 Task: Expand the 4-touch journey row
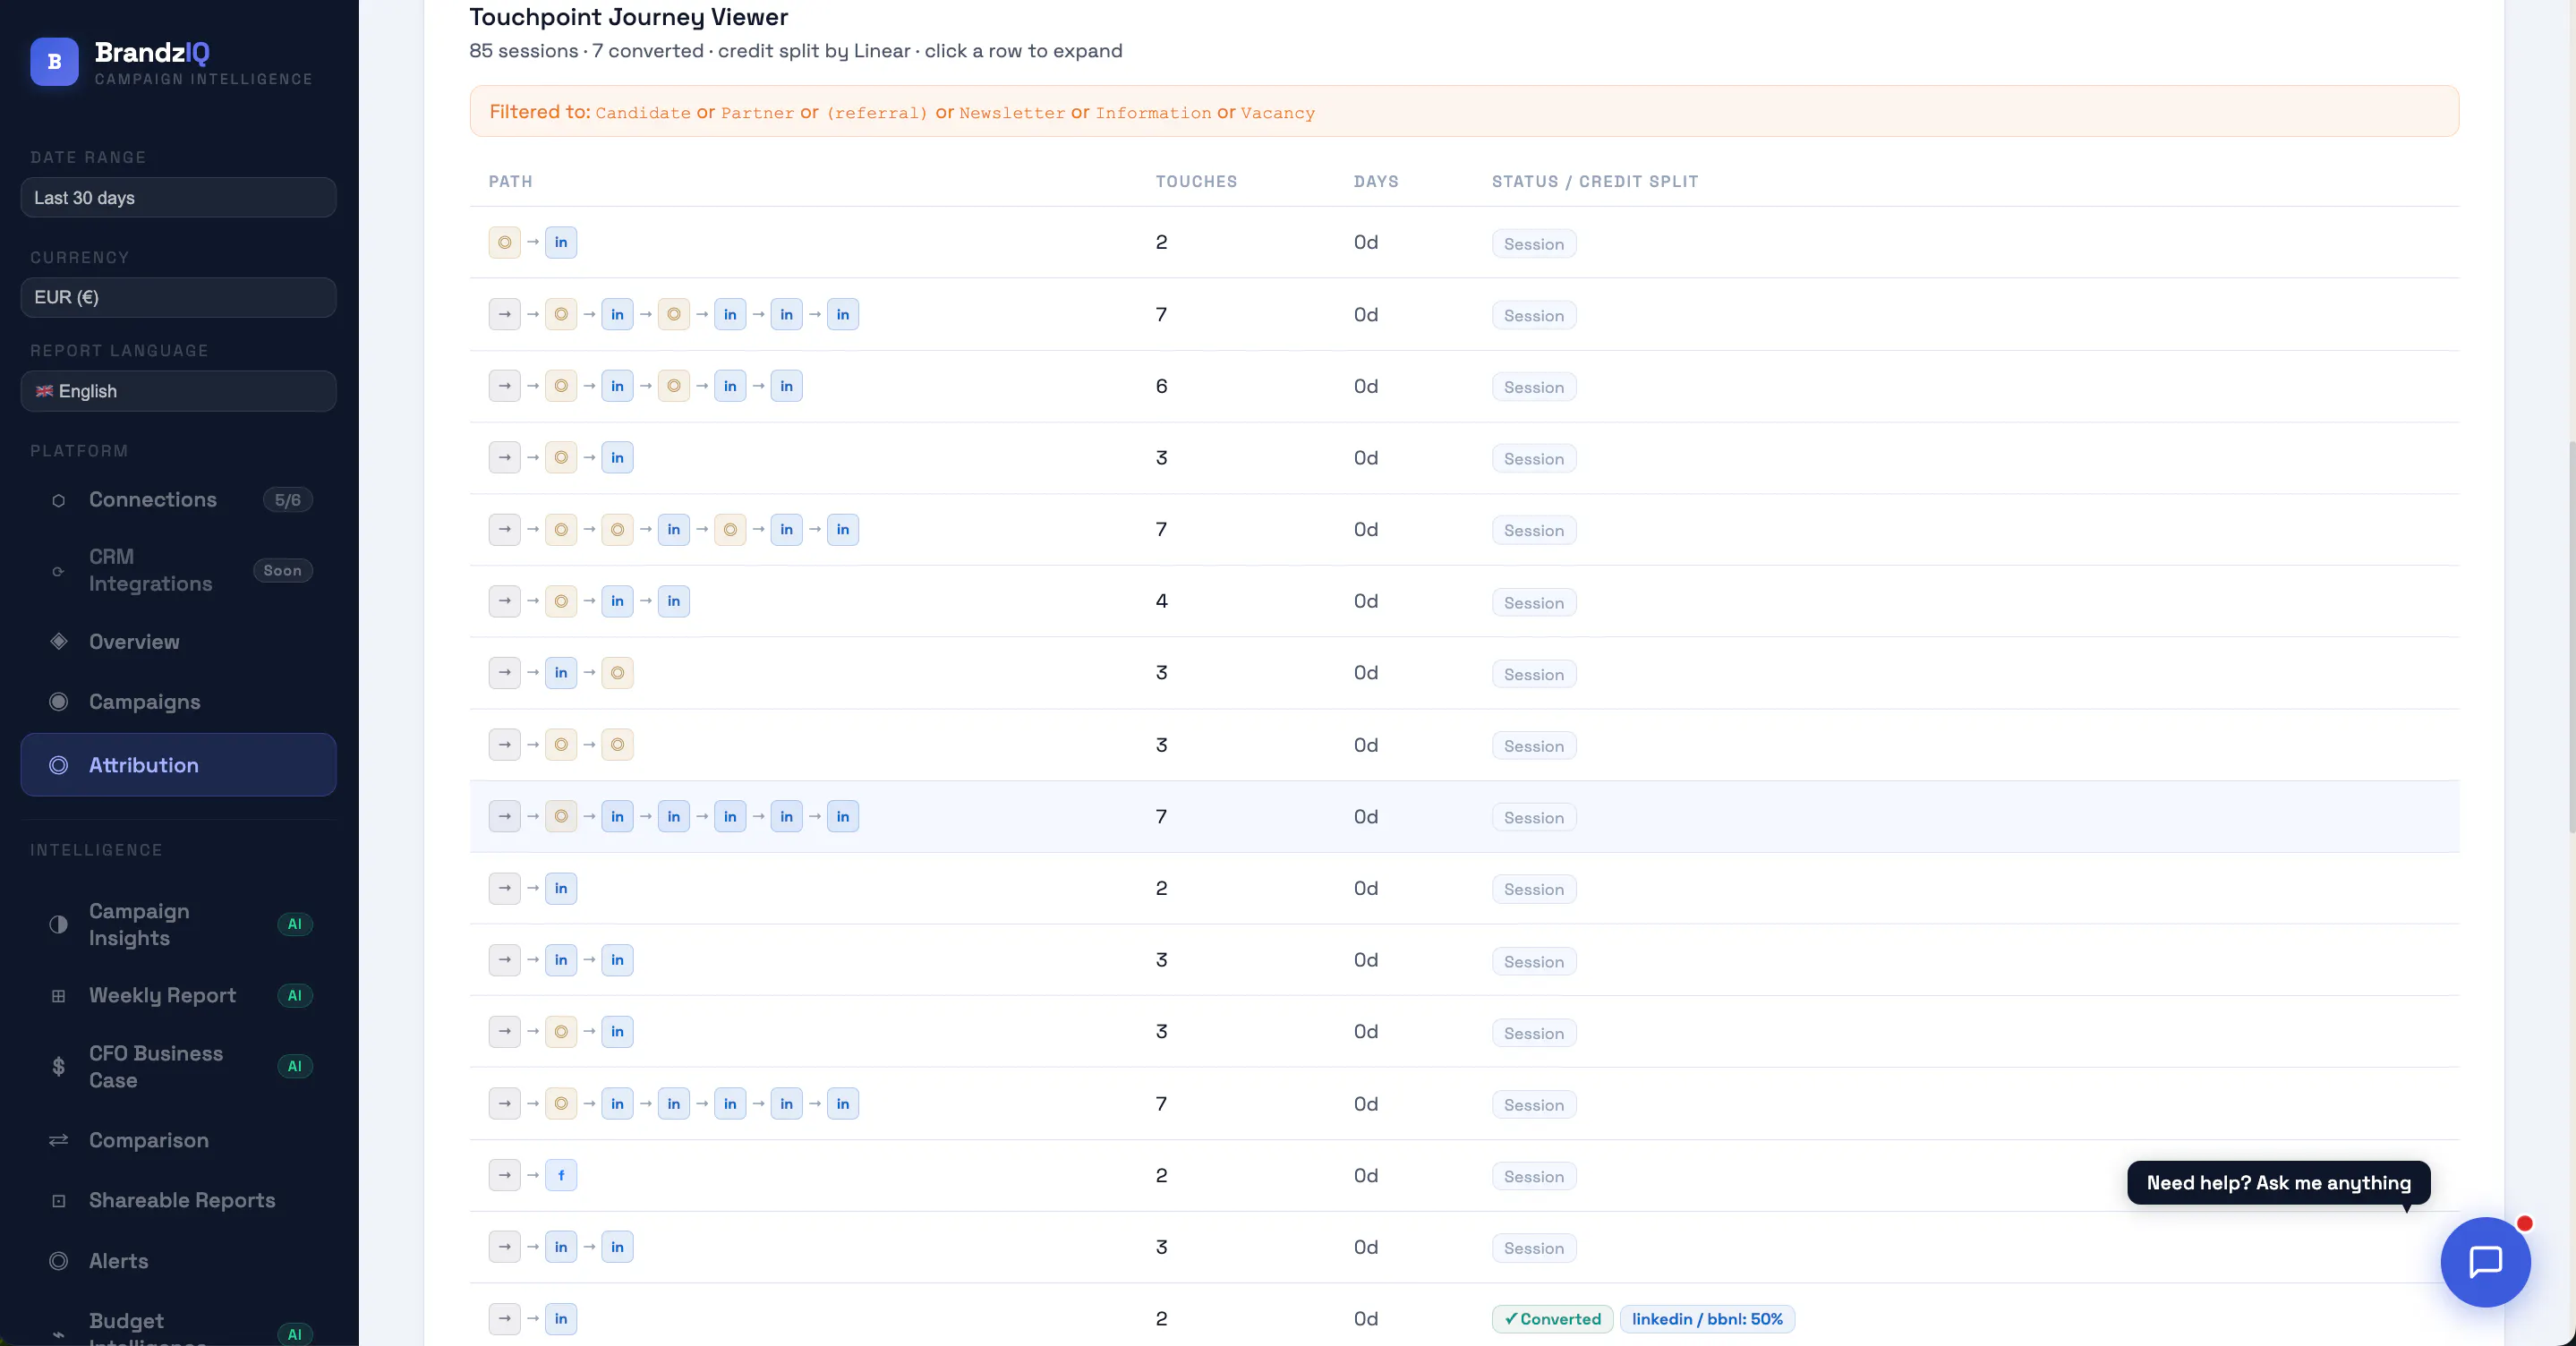1464,601
